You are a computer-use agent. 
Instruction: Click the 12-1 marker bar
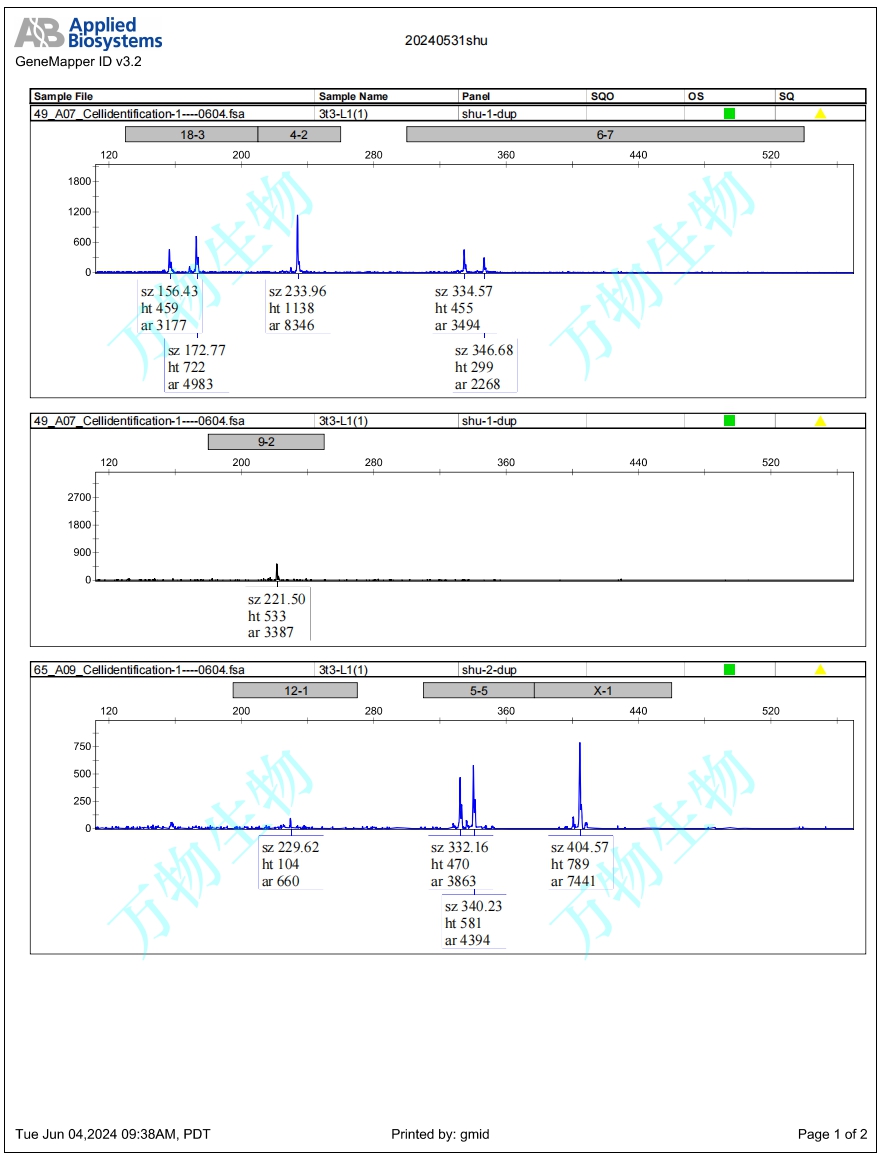(x=295, y=690)
